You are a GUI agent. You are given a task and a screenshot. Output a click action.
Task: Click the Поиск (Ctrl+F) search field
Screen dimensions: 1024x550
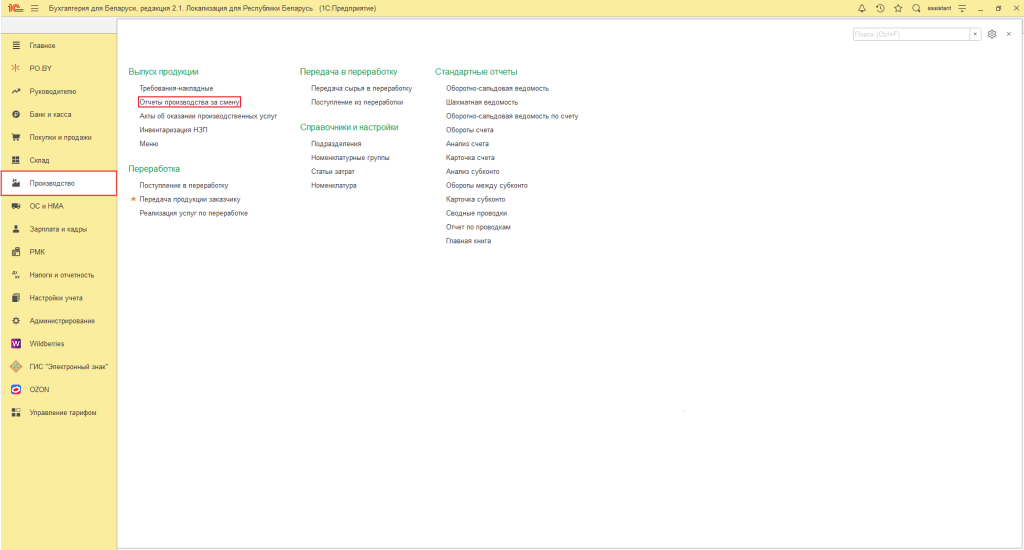910,34
